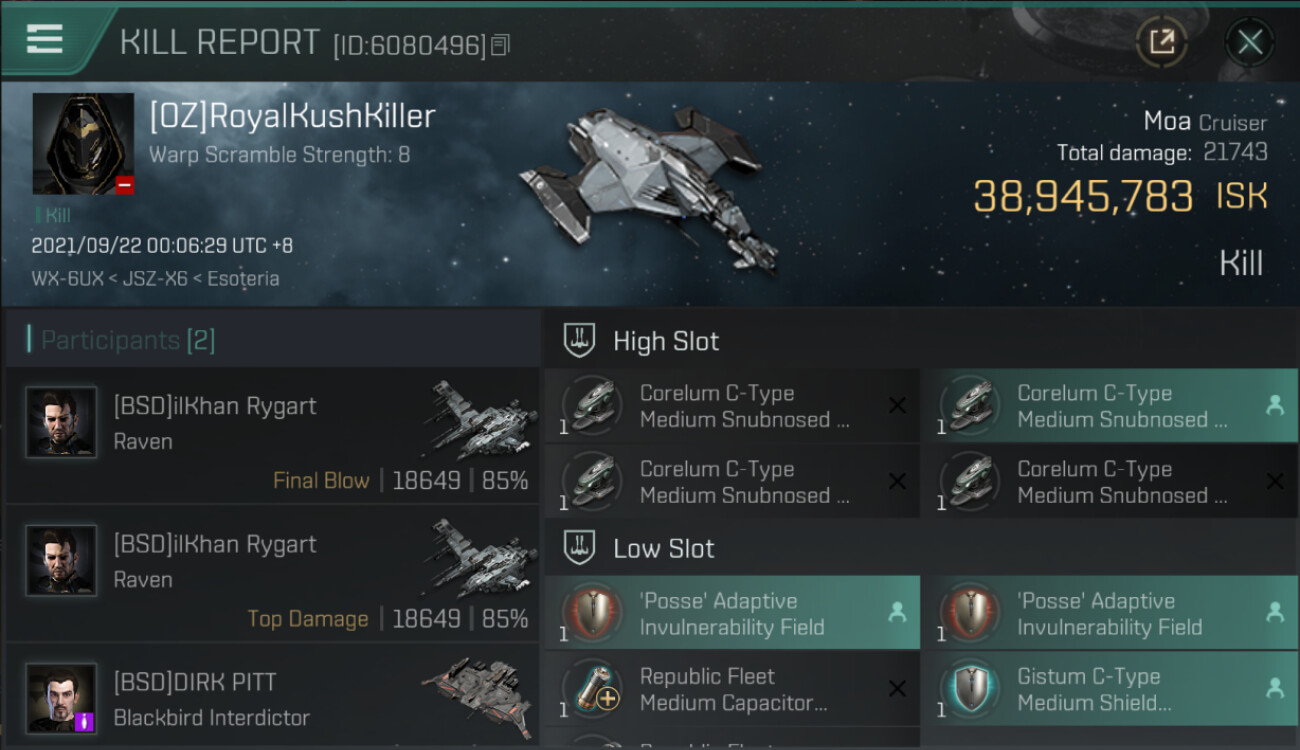Close the kill report window

[1249, 42]
